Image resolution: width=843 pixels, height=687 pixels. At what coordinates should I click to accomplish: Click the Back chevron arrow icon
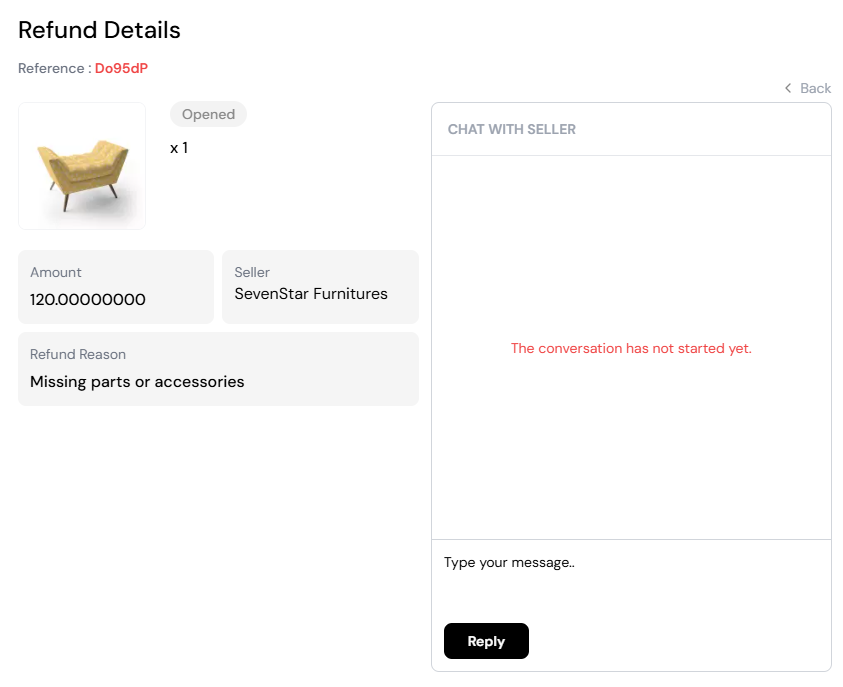788,88
